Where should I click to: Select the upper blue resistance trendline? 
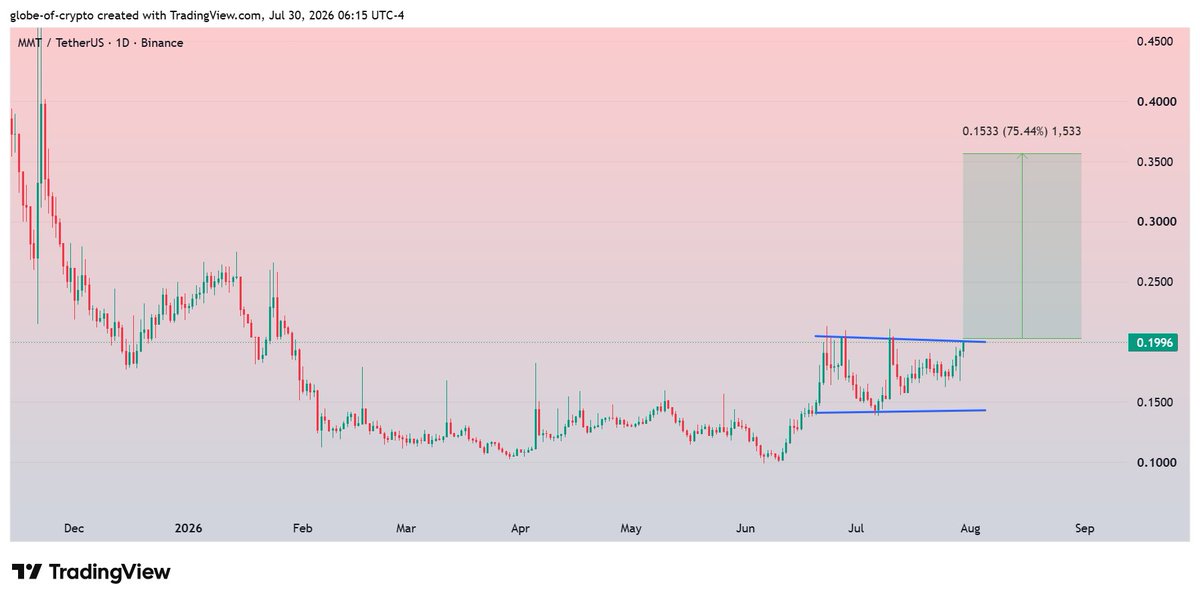900,339
